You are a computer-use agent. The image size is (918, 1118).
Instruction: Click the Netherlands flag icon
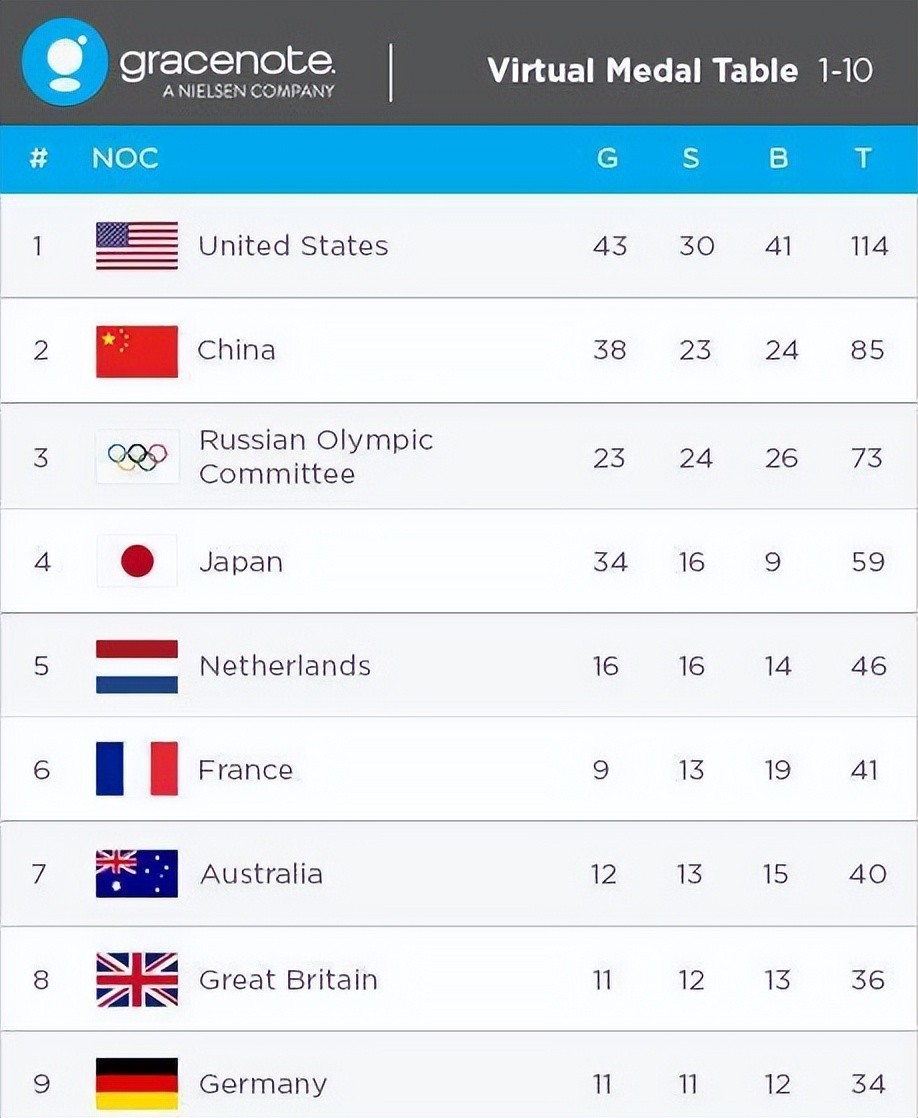click(x=137, y=666)
